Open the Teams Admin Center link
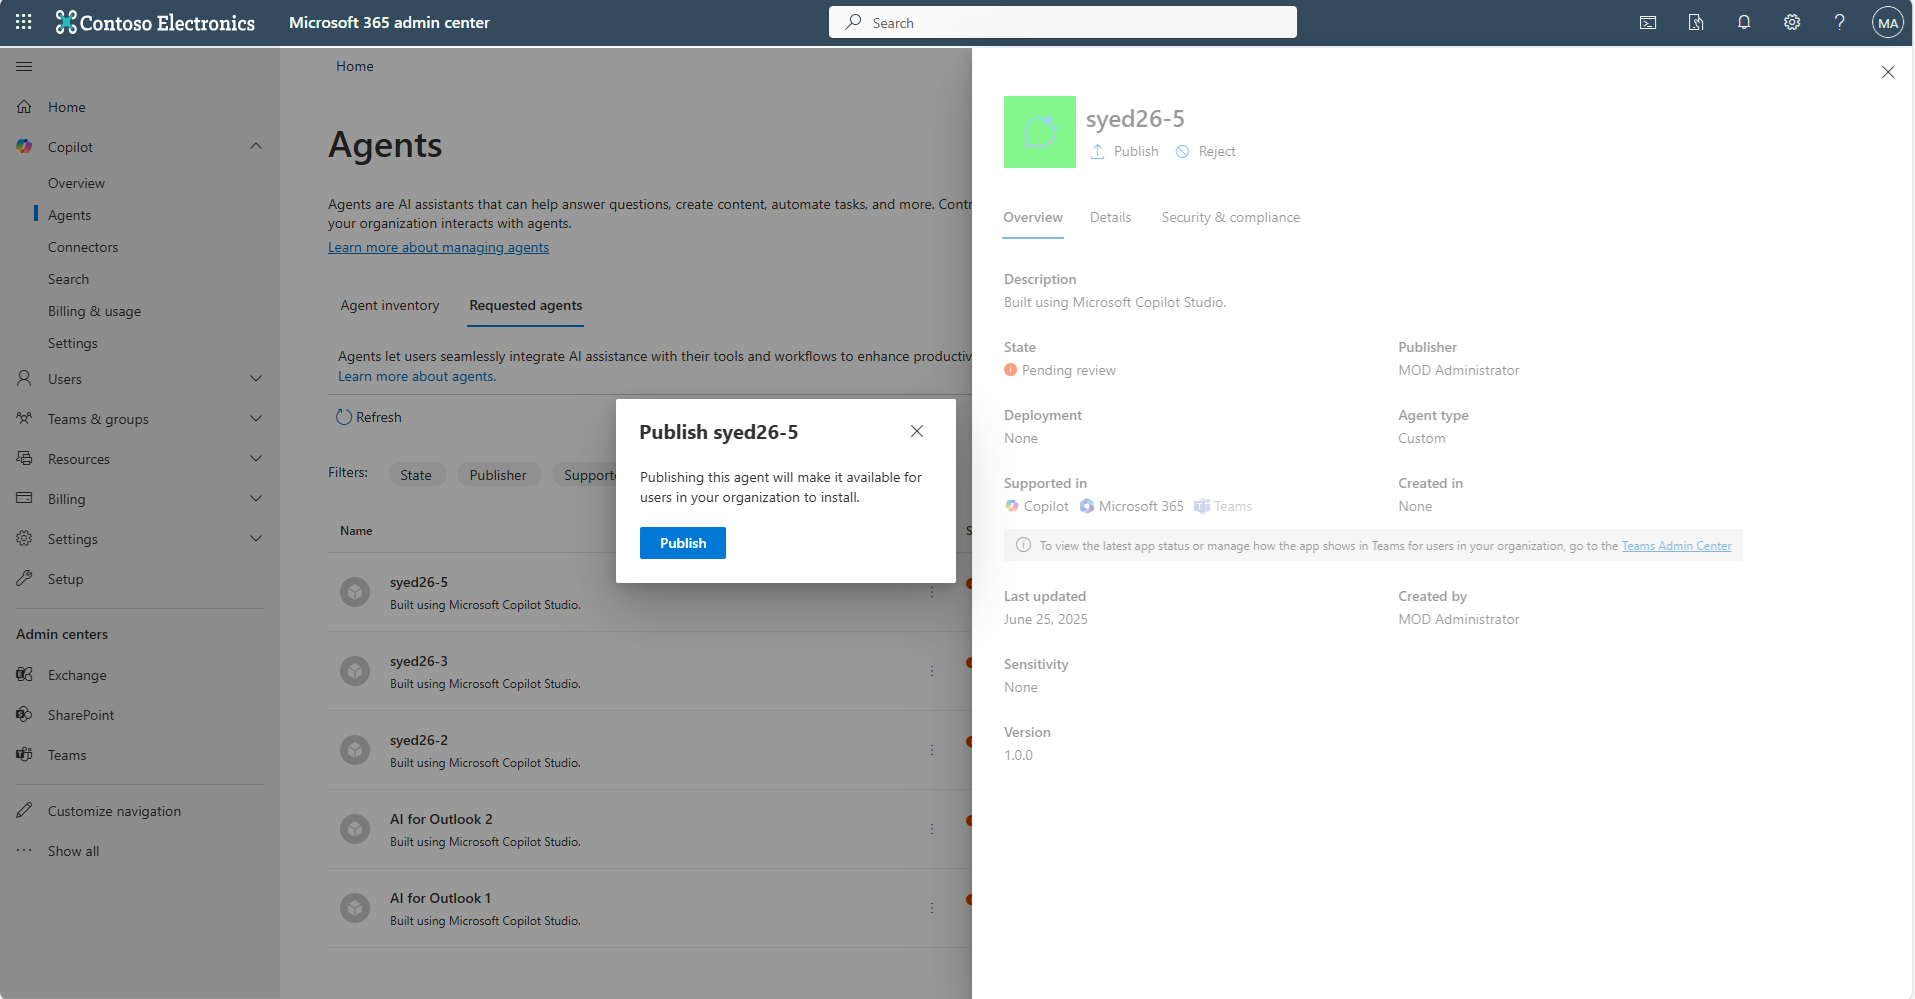The width and height of the screenshot is (1915, 999). (x=1676, y=545)
